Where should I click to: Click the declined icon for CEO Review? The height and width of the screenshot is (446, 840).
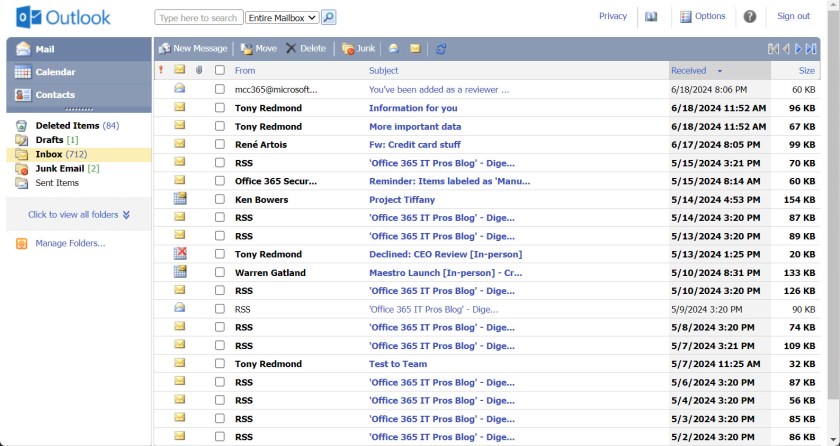click(180, 253)
